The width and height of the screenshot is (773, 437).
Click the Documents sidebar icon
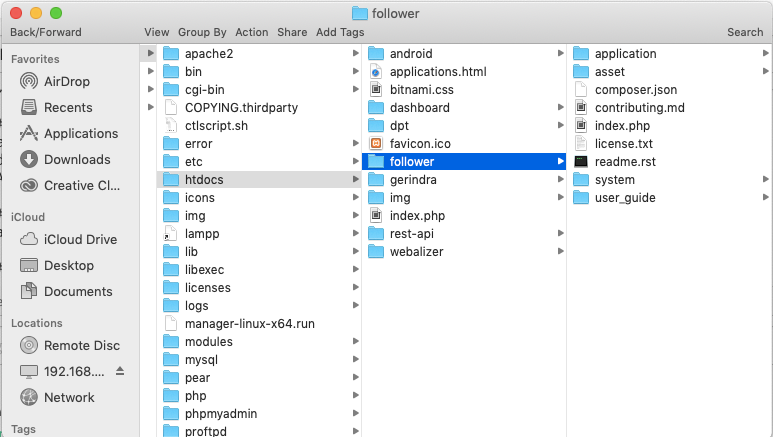pyautogui.click(x=29, y=291)
